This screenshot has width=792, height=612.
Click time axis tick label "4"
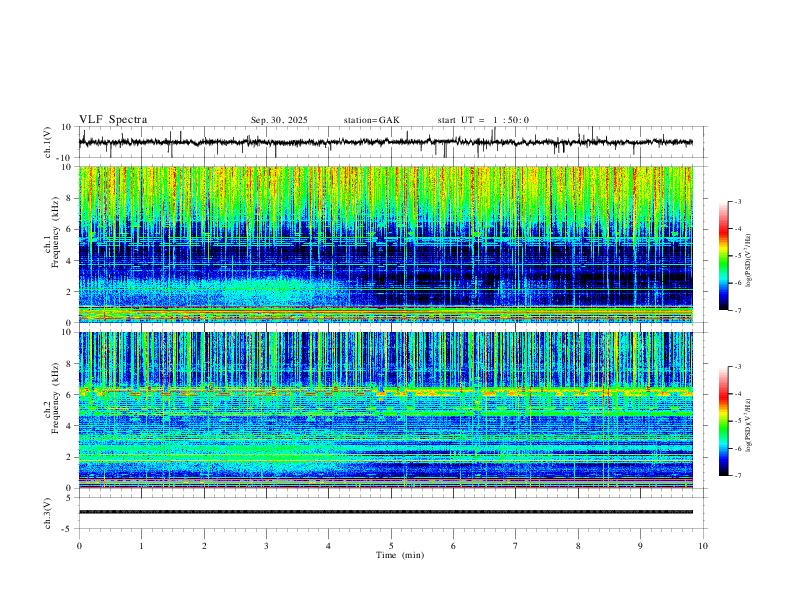coord(328,546)
